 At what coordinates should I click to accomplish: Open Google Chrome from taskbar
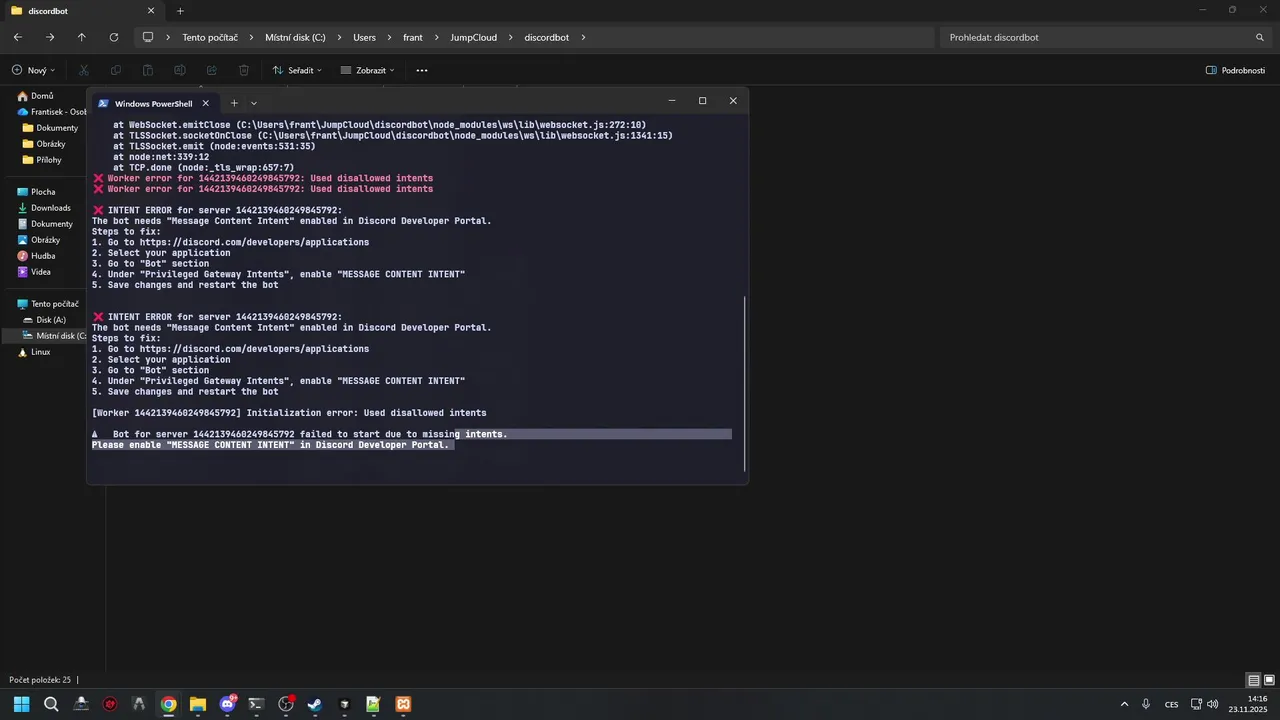pos(168,704)
